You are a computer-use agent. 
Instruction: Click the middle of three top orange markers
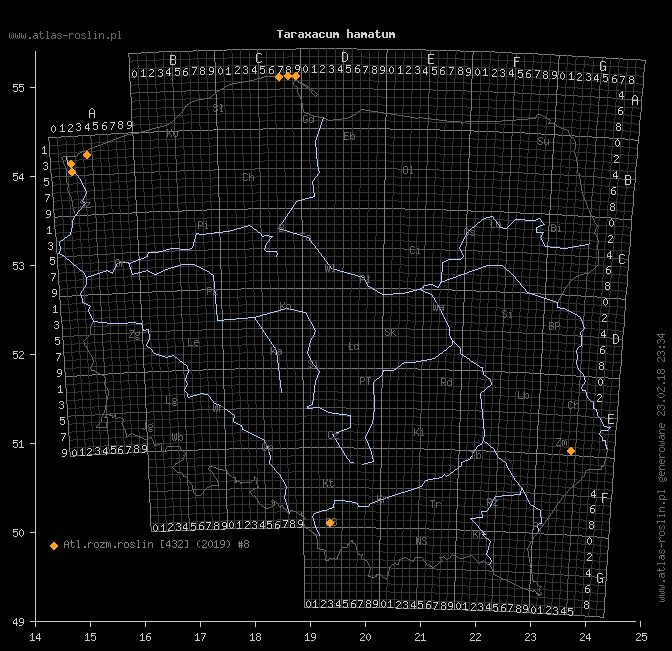point(288,76)
